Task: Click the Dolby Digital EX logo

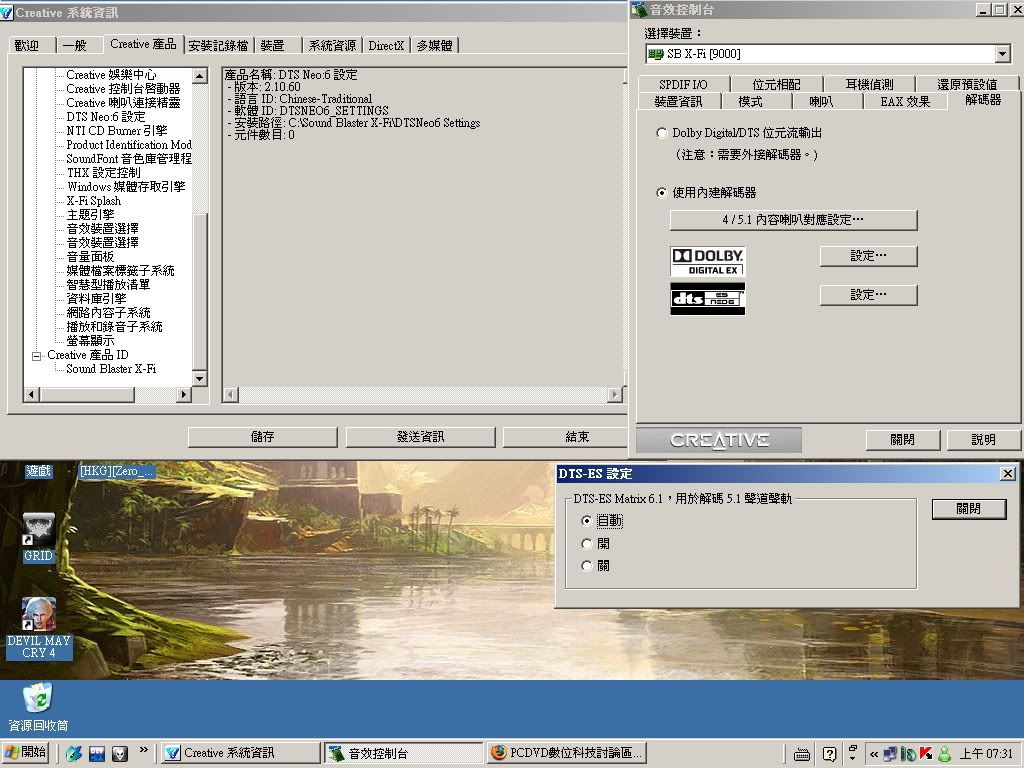Action: coord(707,261)
